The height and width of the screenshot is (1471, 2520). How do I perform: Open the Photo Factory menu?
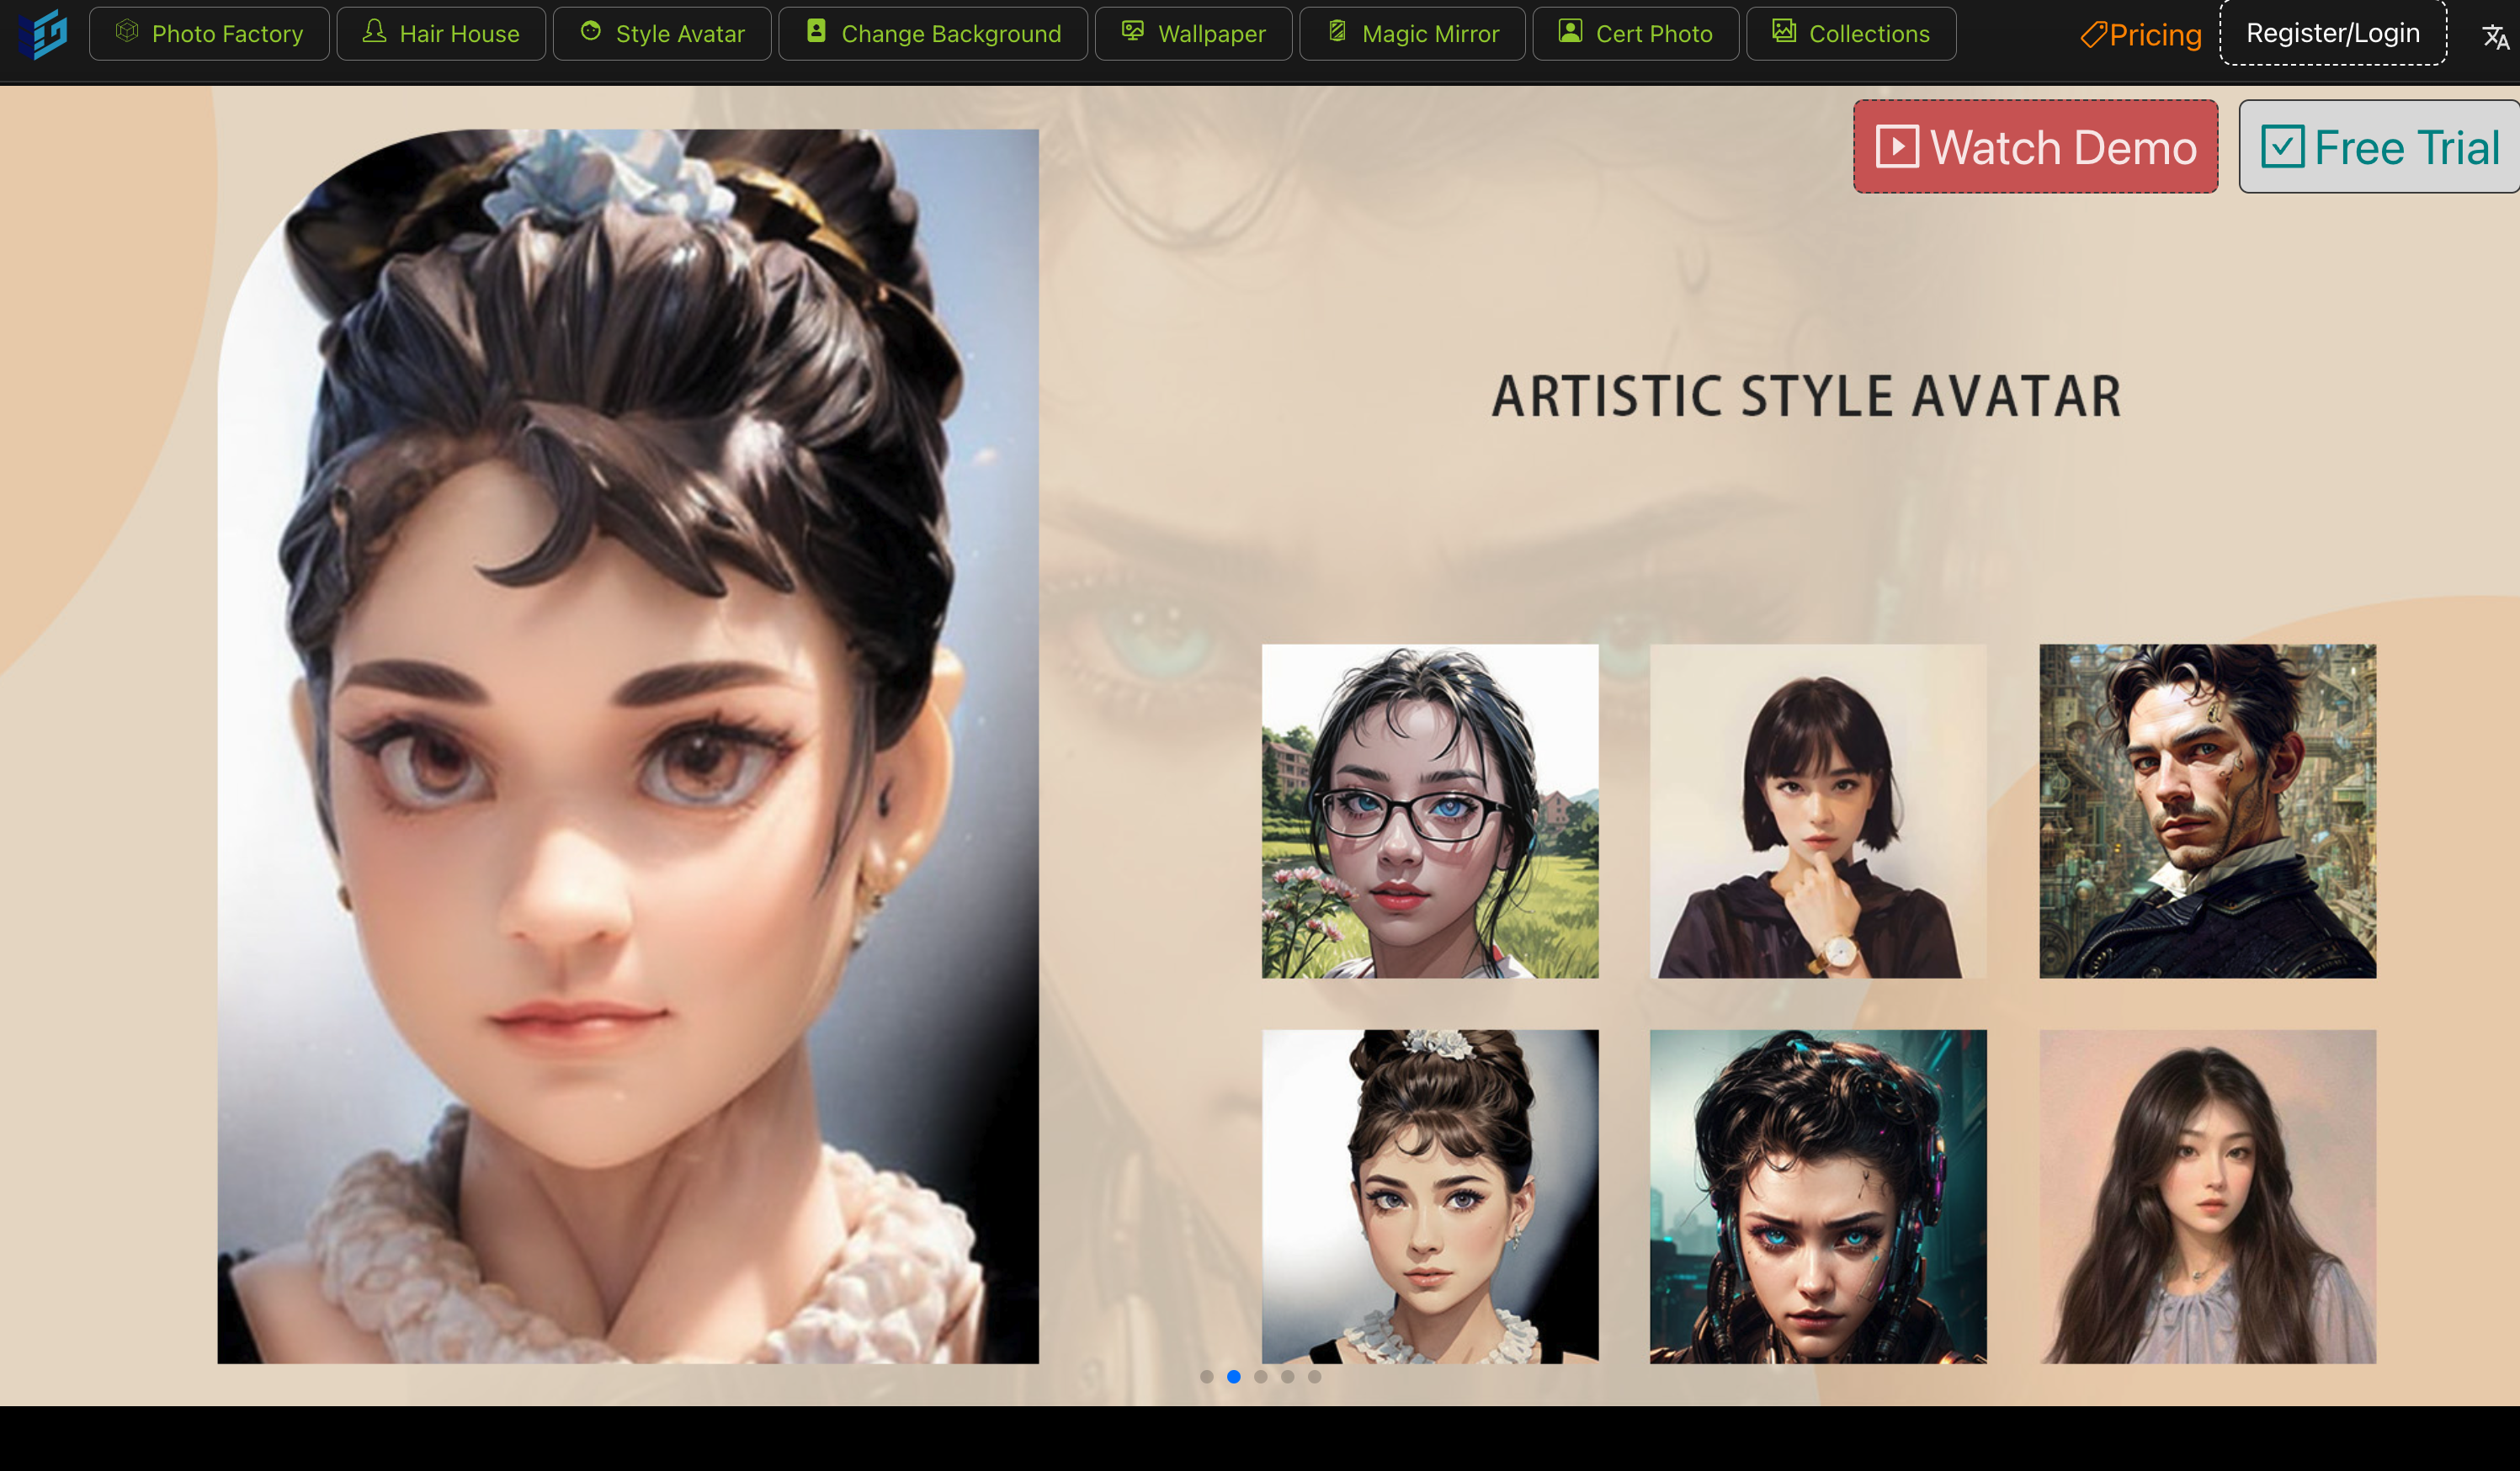[x=209, y=34]
